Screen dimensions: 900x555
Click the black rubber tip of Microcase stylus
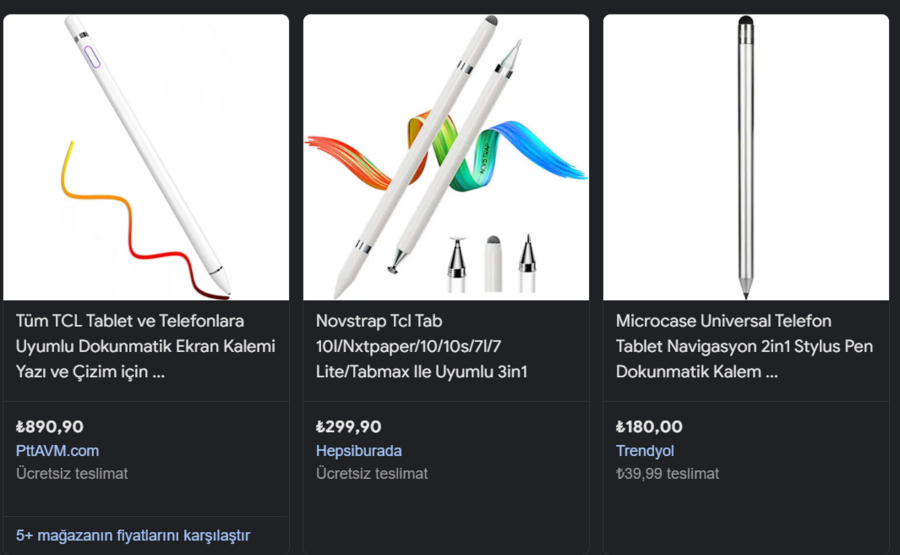tap(746, 22)
